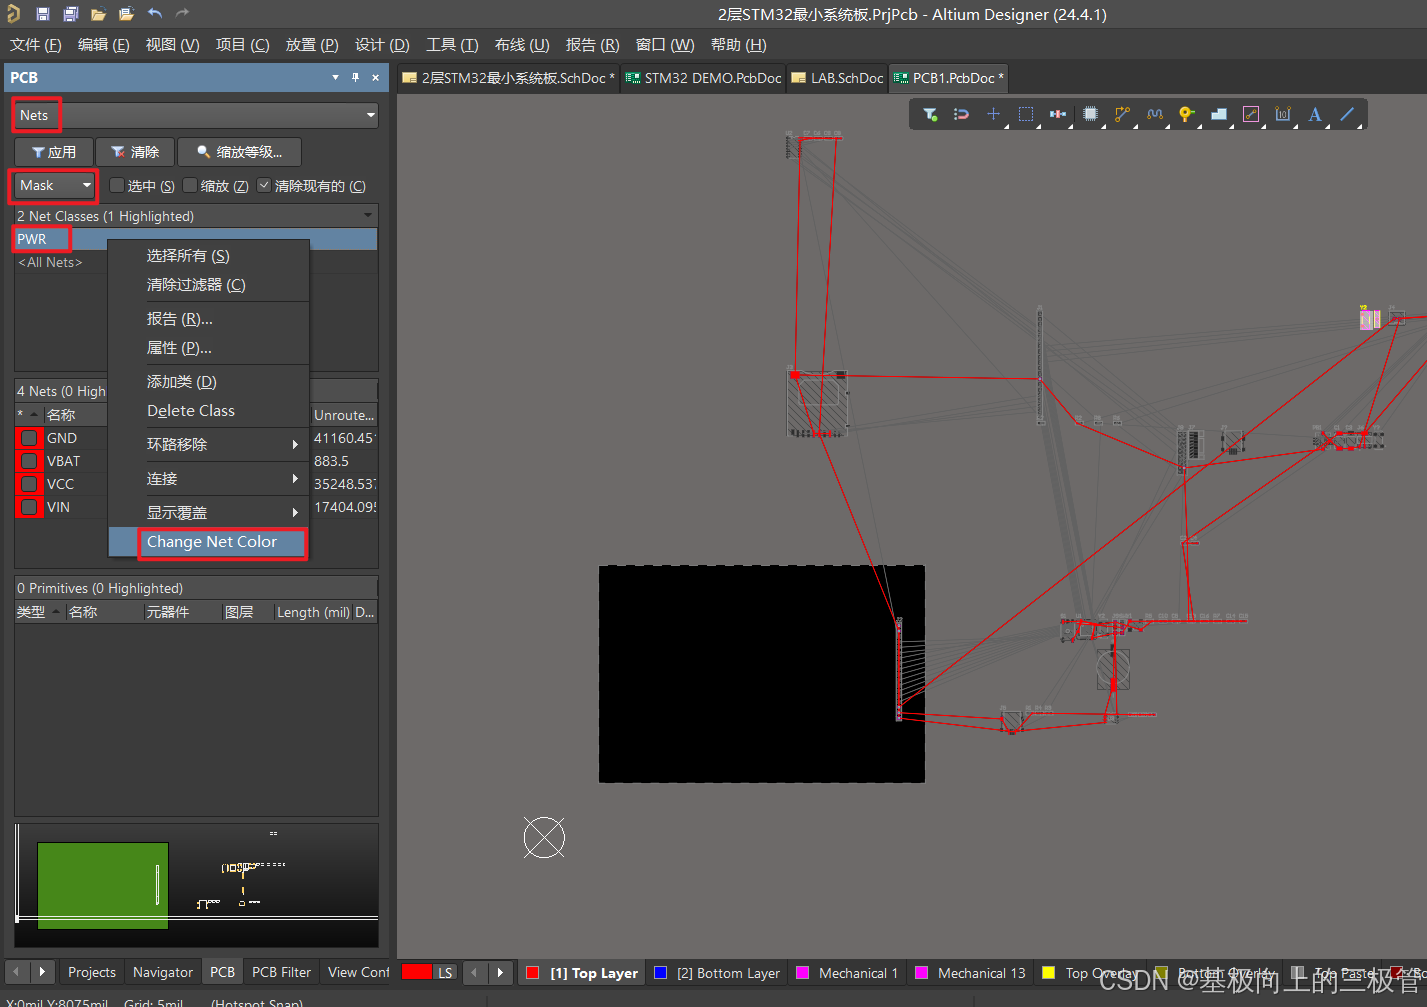Open the 布线 (U) menu

(x=522, y=45)
